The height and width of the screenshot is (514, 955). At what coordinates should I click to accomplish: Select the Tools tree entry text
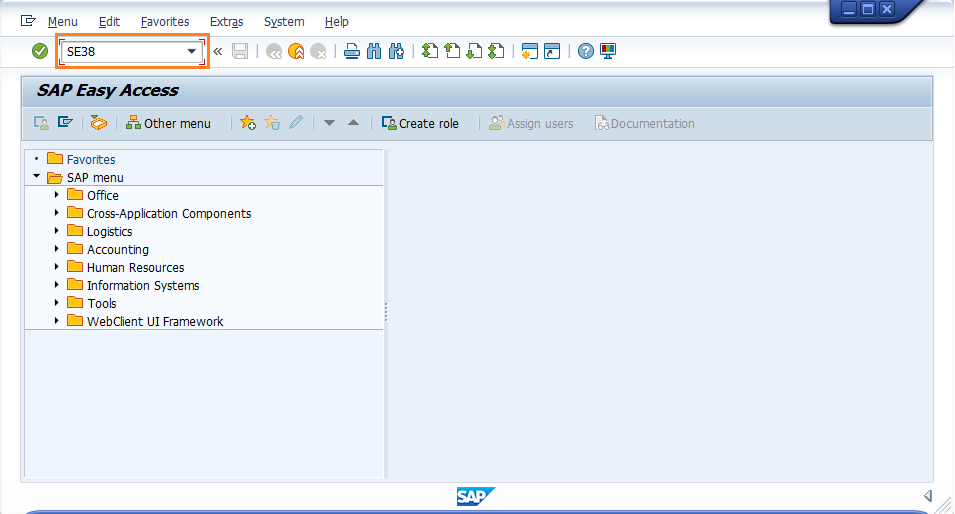101,303
